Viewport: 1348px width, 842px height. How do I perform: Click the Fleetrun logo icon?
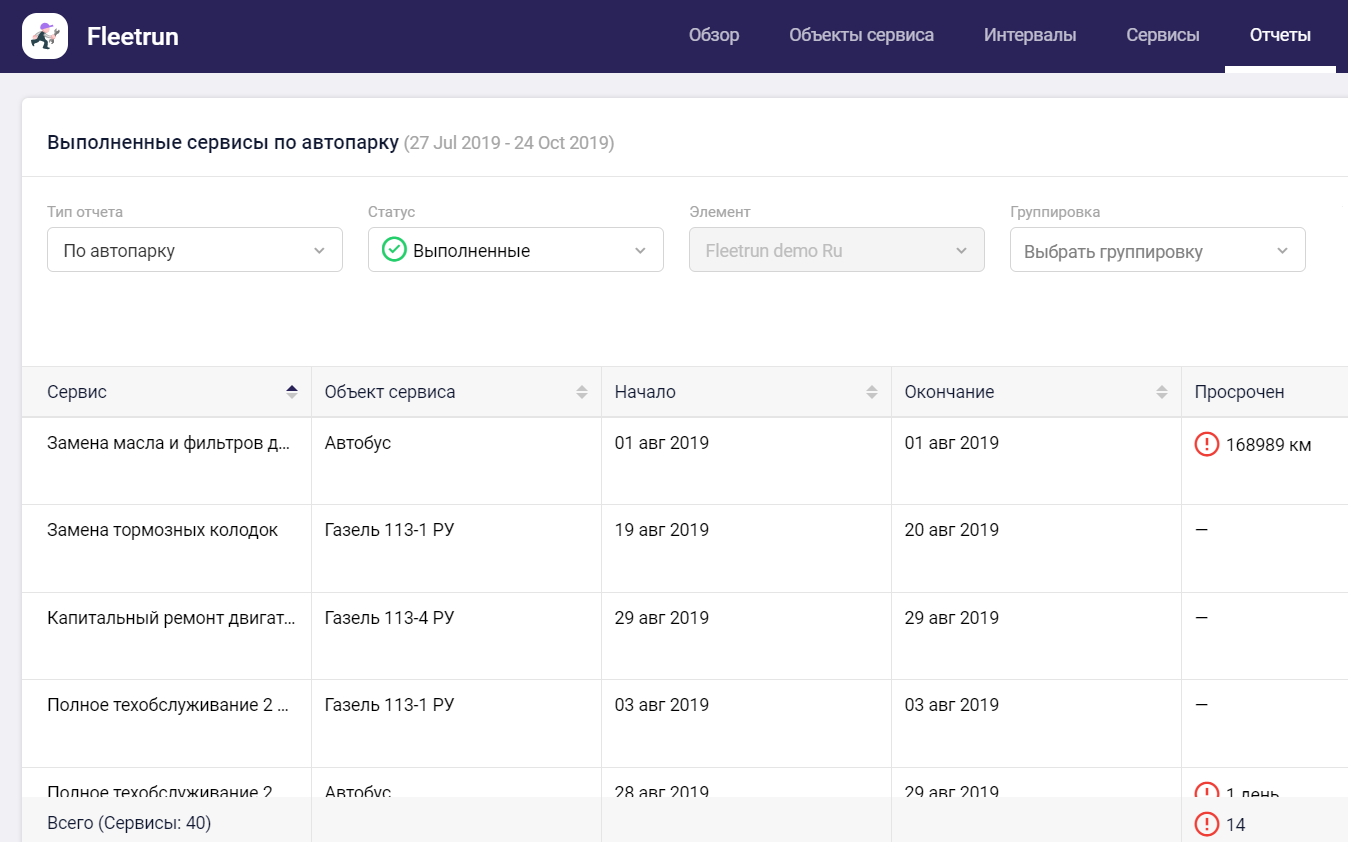[45, 36]
